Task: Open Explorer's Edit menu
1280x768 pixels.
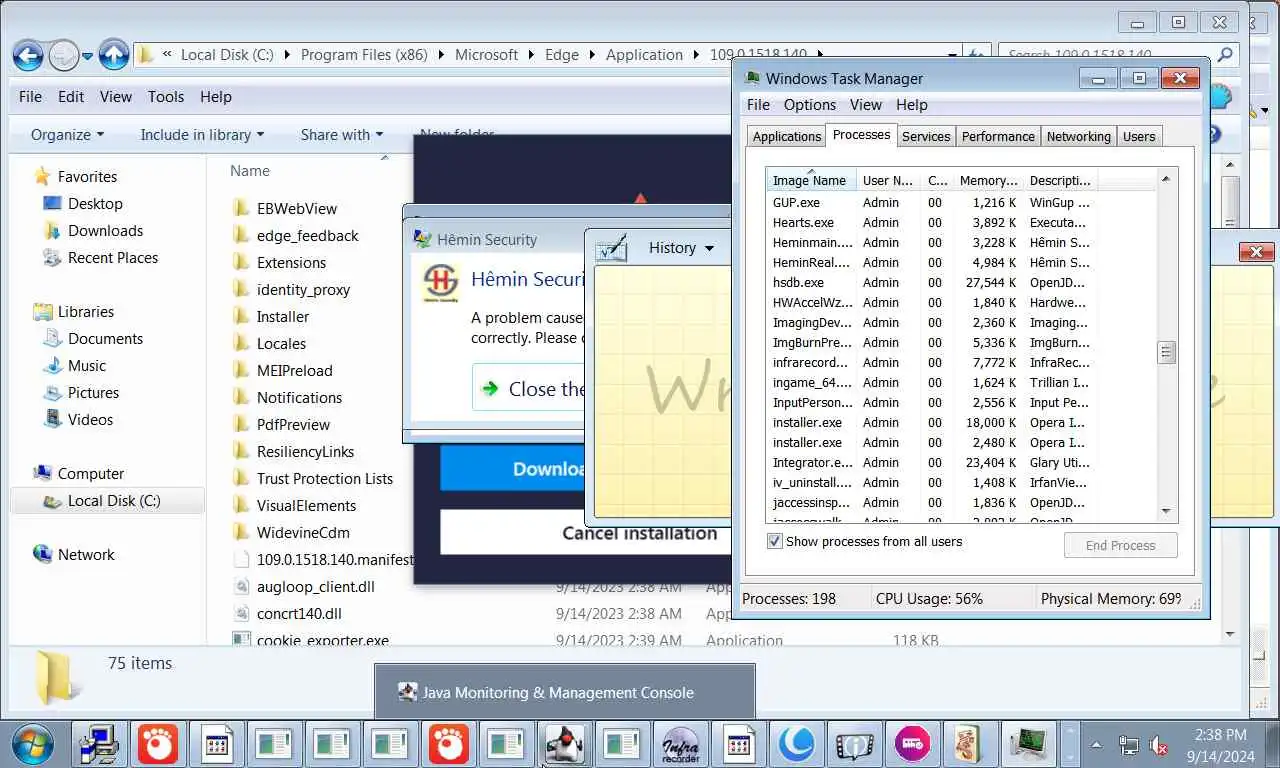Action: pyautogui.click(x=71, y=96)
